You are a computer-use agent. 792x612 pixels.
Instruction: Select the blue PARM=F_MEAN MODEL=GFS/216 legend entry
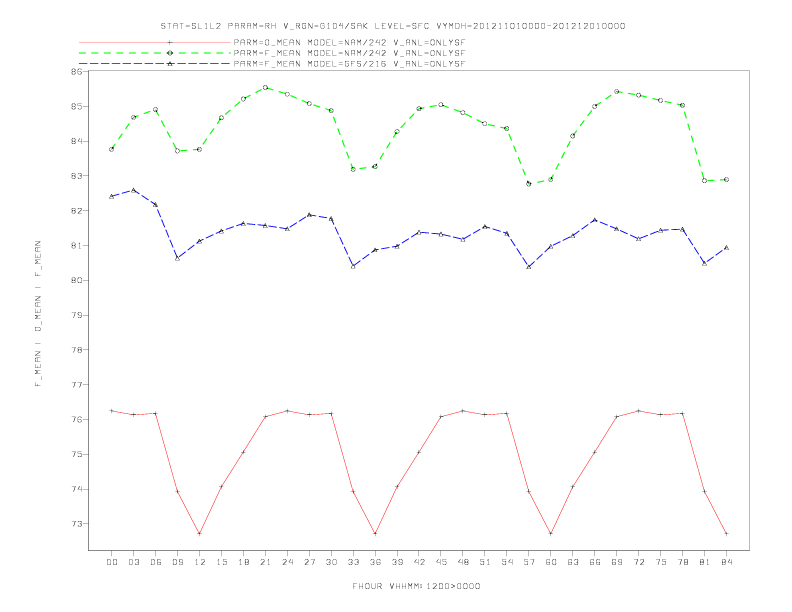(x=272, y=64)
